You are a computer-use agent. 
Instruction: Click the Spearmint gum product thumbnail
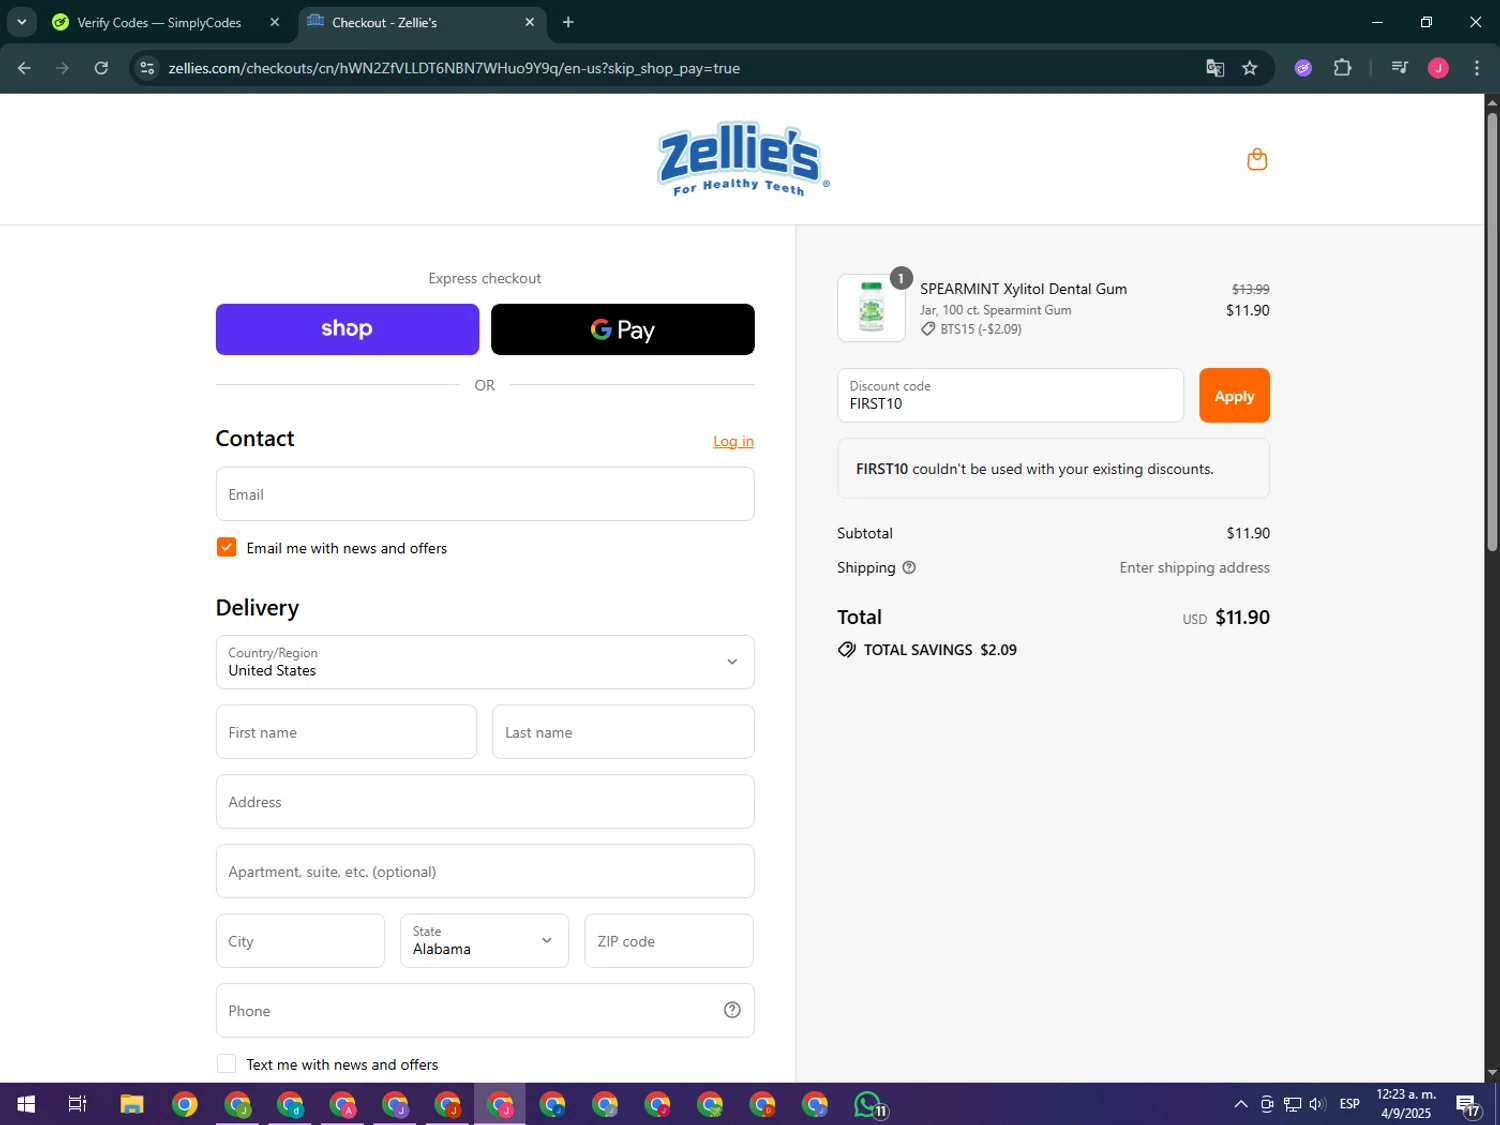[871, 308]
